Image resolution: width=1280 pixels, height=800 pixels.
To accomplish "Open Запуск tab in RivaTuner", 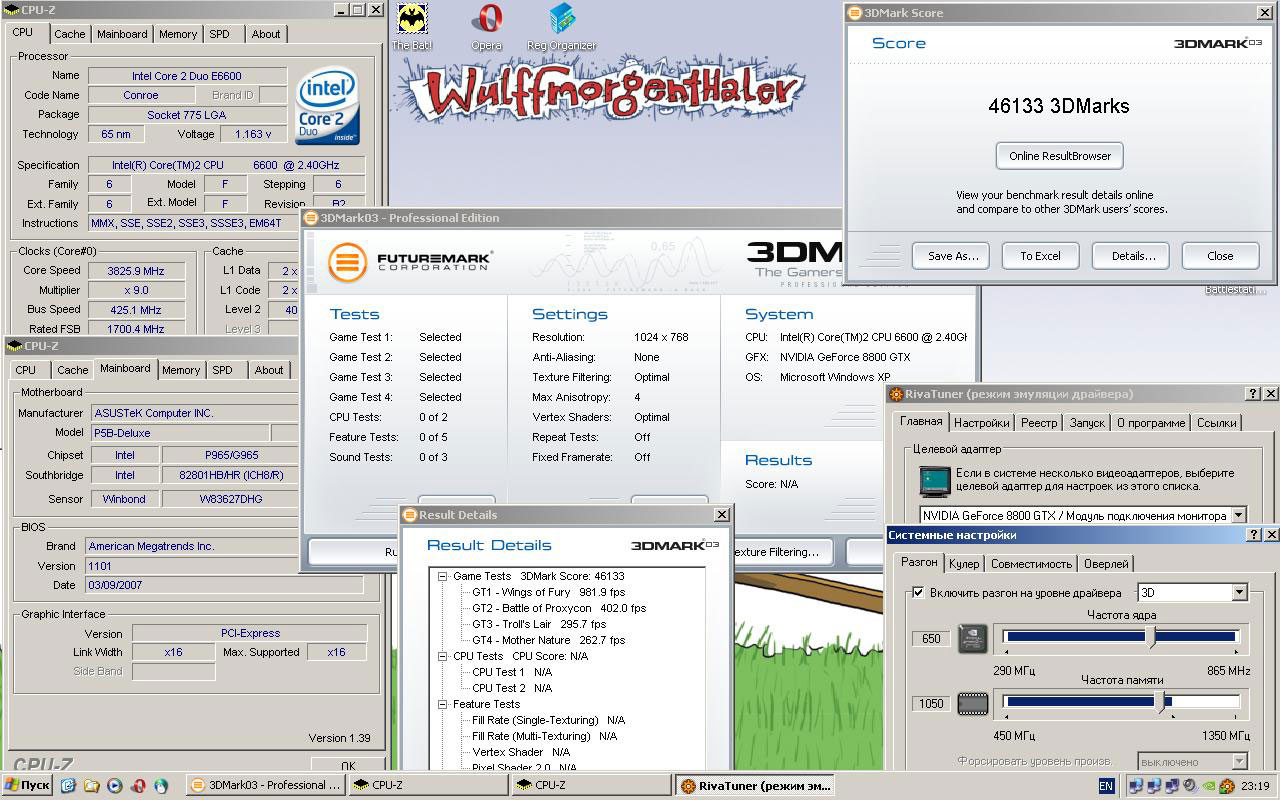I will [x=1087, y=423].
